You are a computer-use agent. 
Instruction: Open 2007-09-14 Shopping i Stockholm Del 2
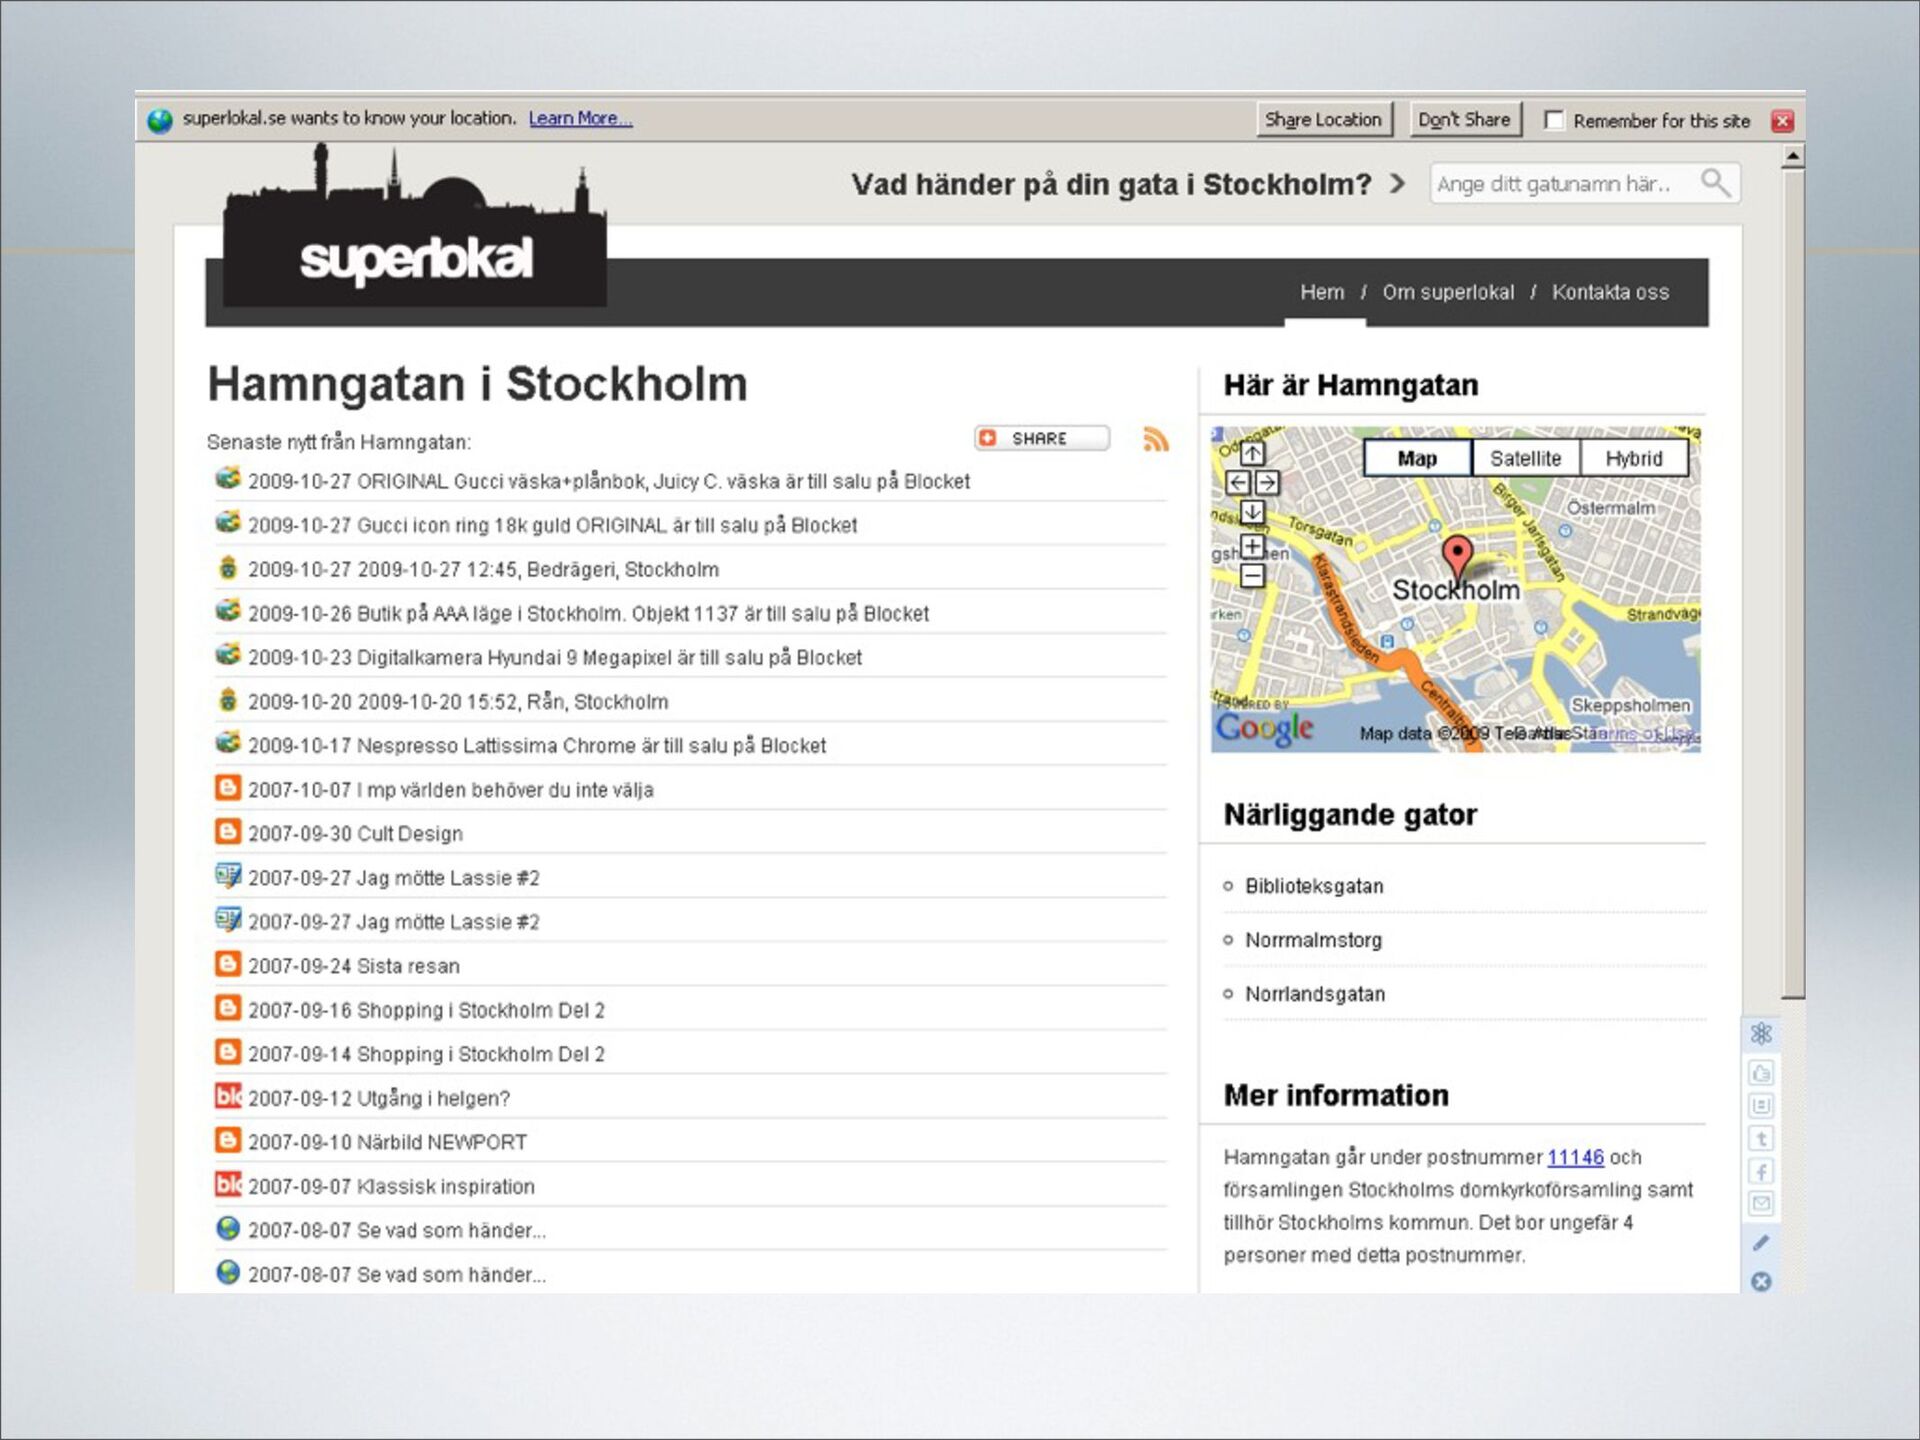coord(427,1054)
